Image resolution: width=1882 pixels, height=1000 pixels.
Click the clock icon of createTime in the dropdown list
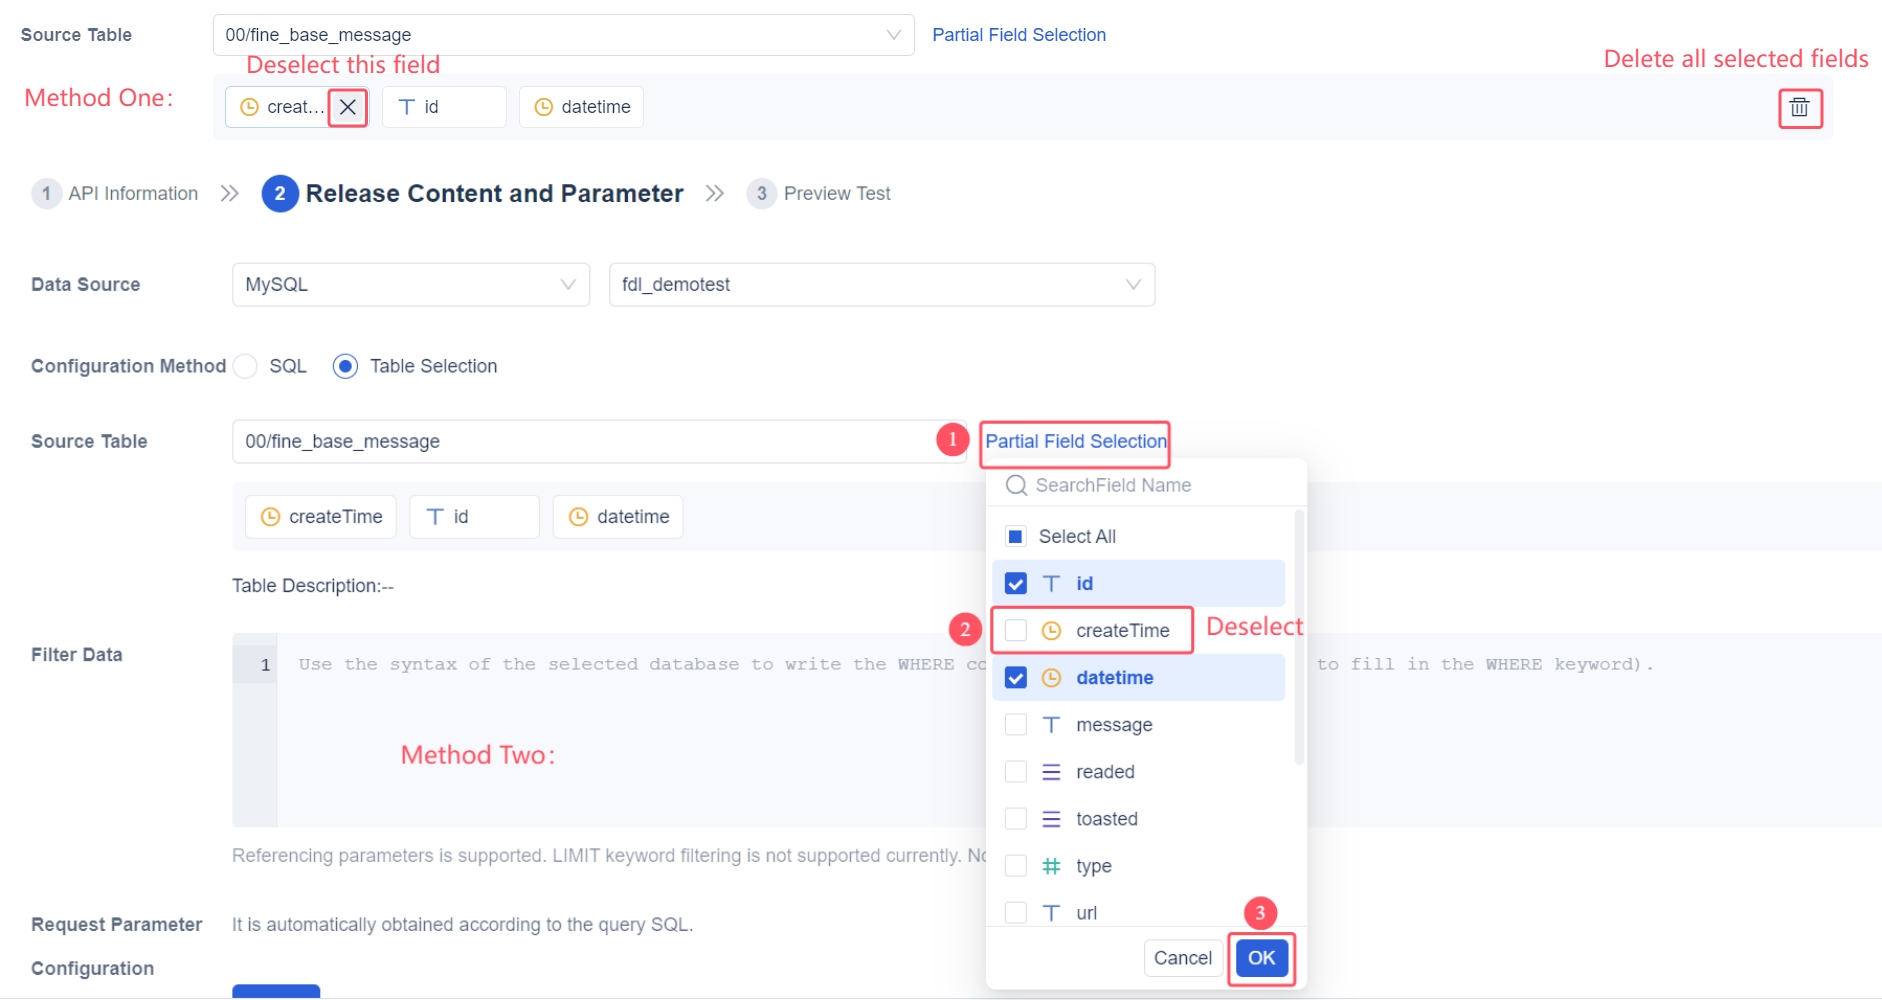(x=1051, y=631)
